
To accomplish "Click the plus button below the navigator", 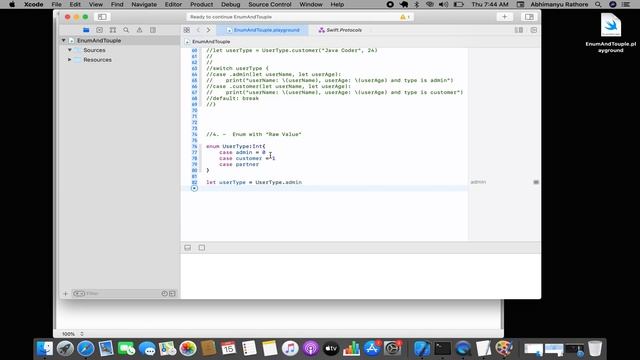I will coord(65,293).
